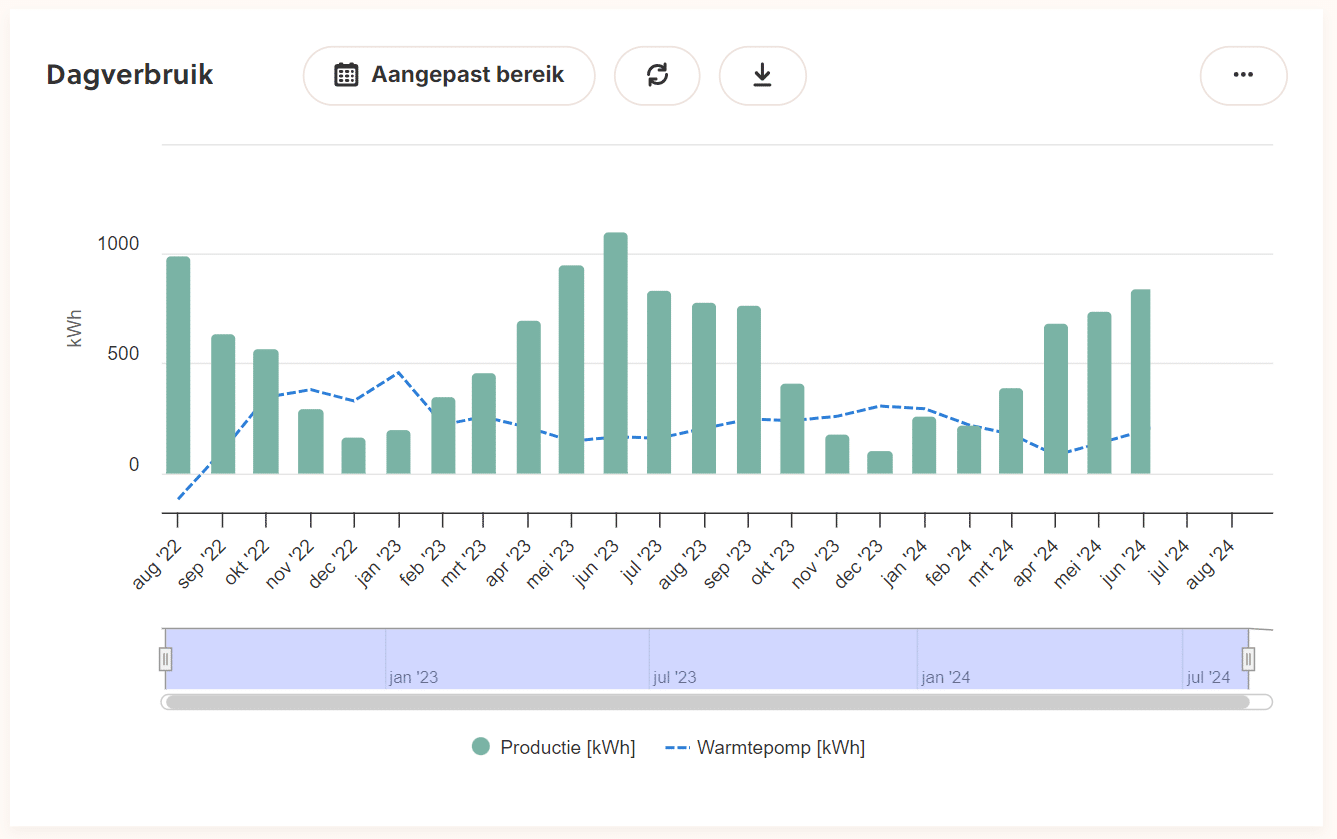Click the horizontal gray scrollbar under navigator
The height and width of the screenshot is (839, 1337).
pos(708,702)
